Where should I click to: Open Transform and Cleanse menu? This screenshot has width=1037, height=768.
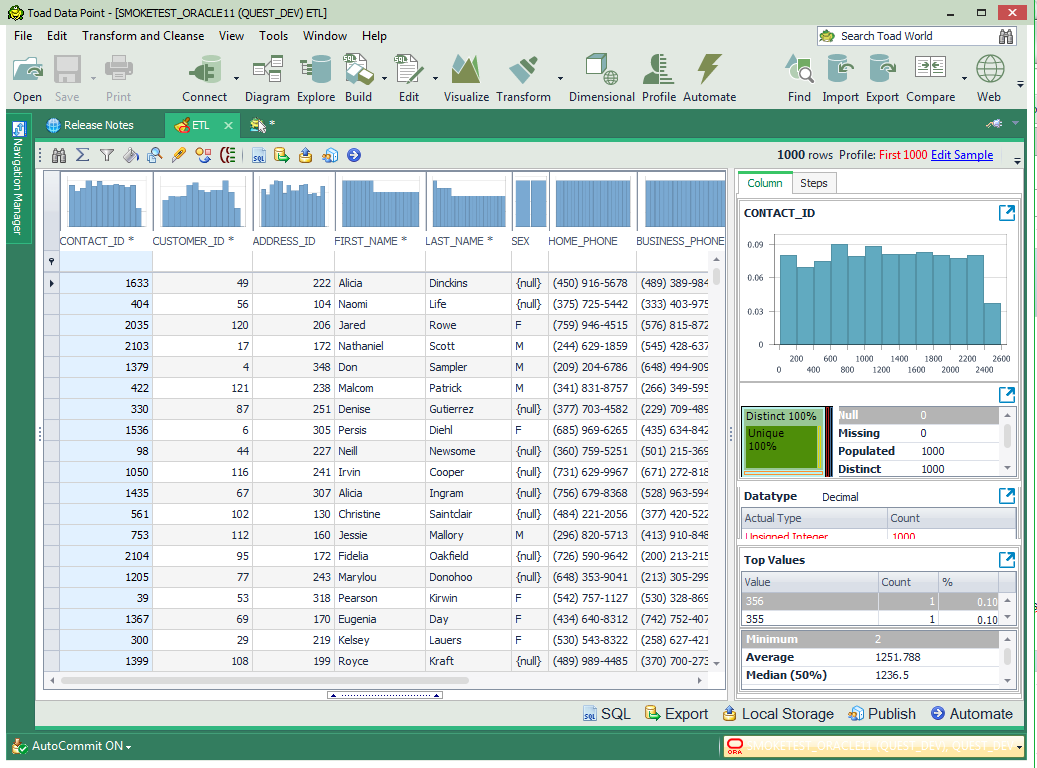(x=143, y=36)
